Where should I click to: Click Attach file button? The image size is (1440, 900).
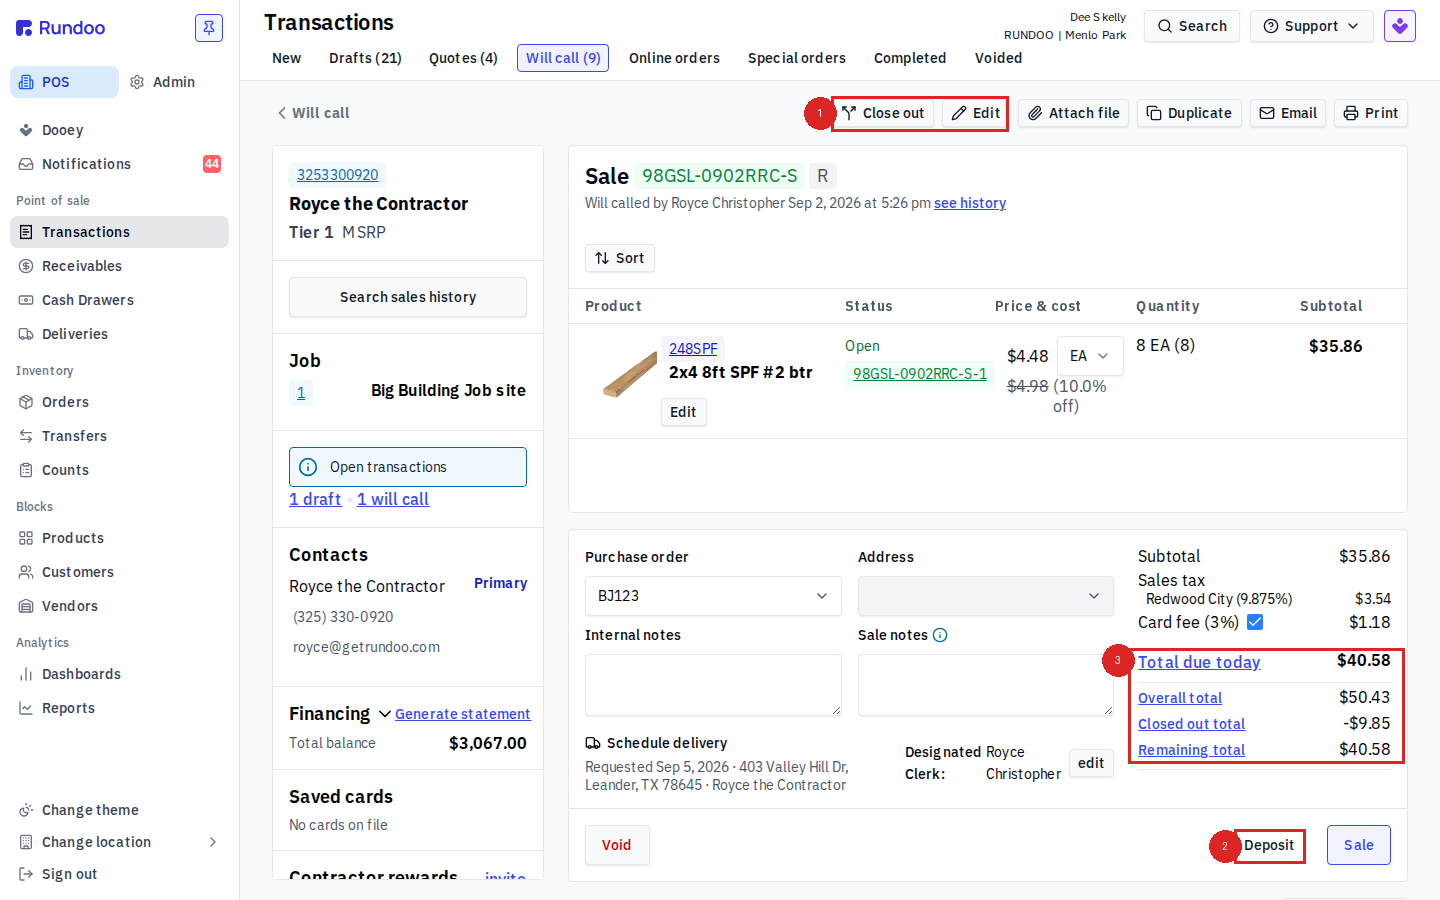pyautogui.click(x=1074, y=113)
